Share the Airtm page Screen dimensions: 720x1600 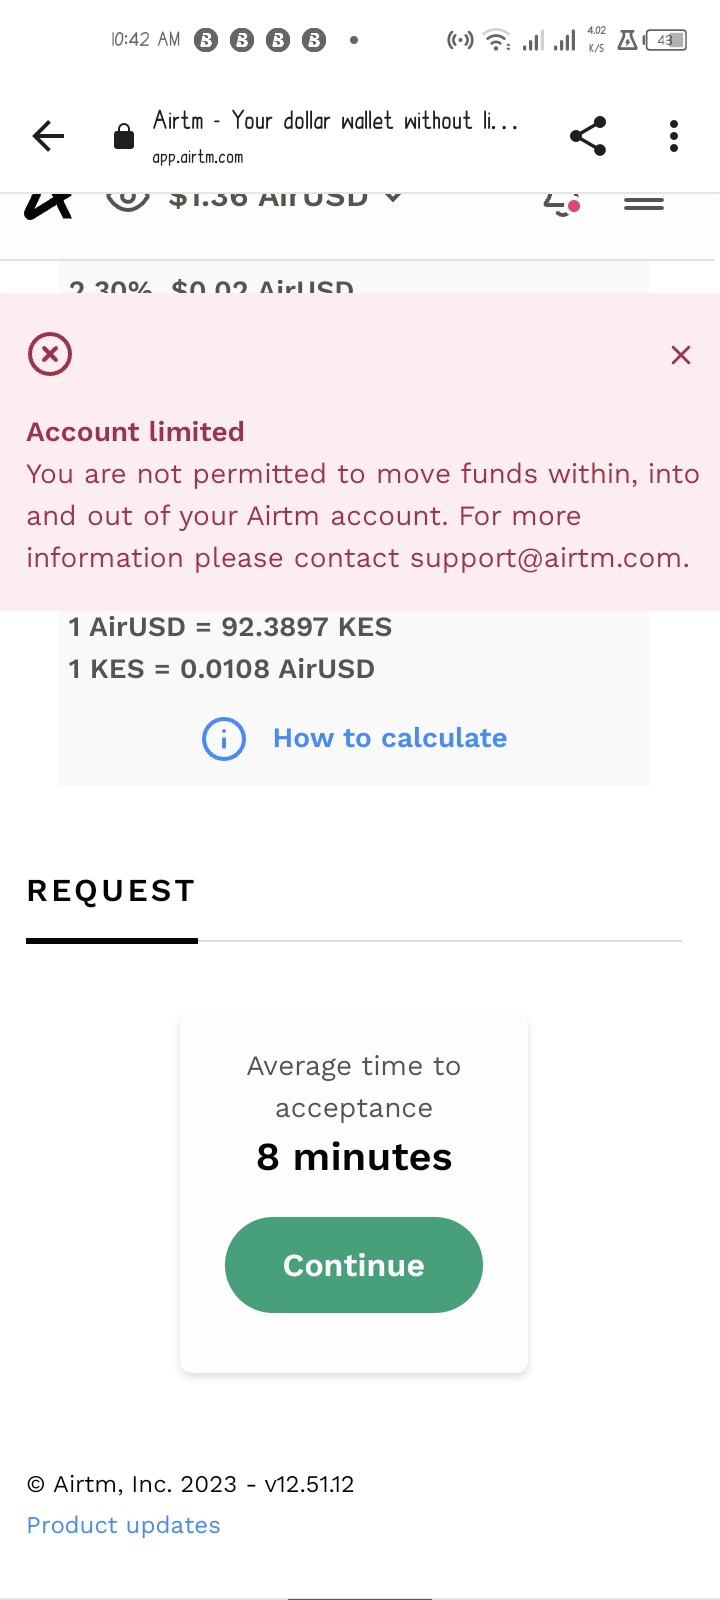coord(588,136)
